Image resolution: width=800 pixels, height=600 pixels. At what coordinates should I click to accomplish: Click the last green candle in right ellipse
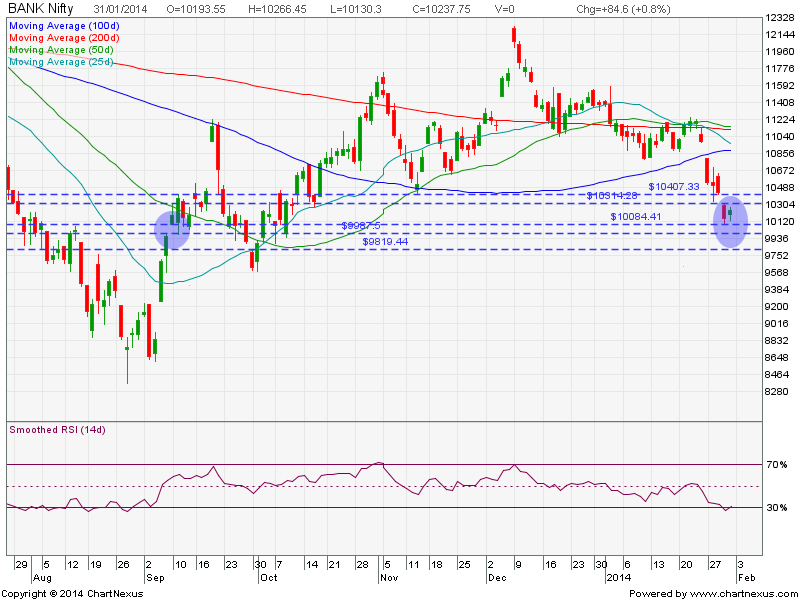pyautogui.click(x=731, y=213)
